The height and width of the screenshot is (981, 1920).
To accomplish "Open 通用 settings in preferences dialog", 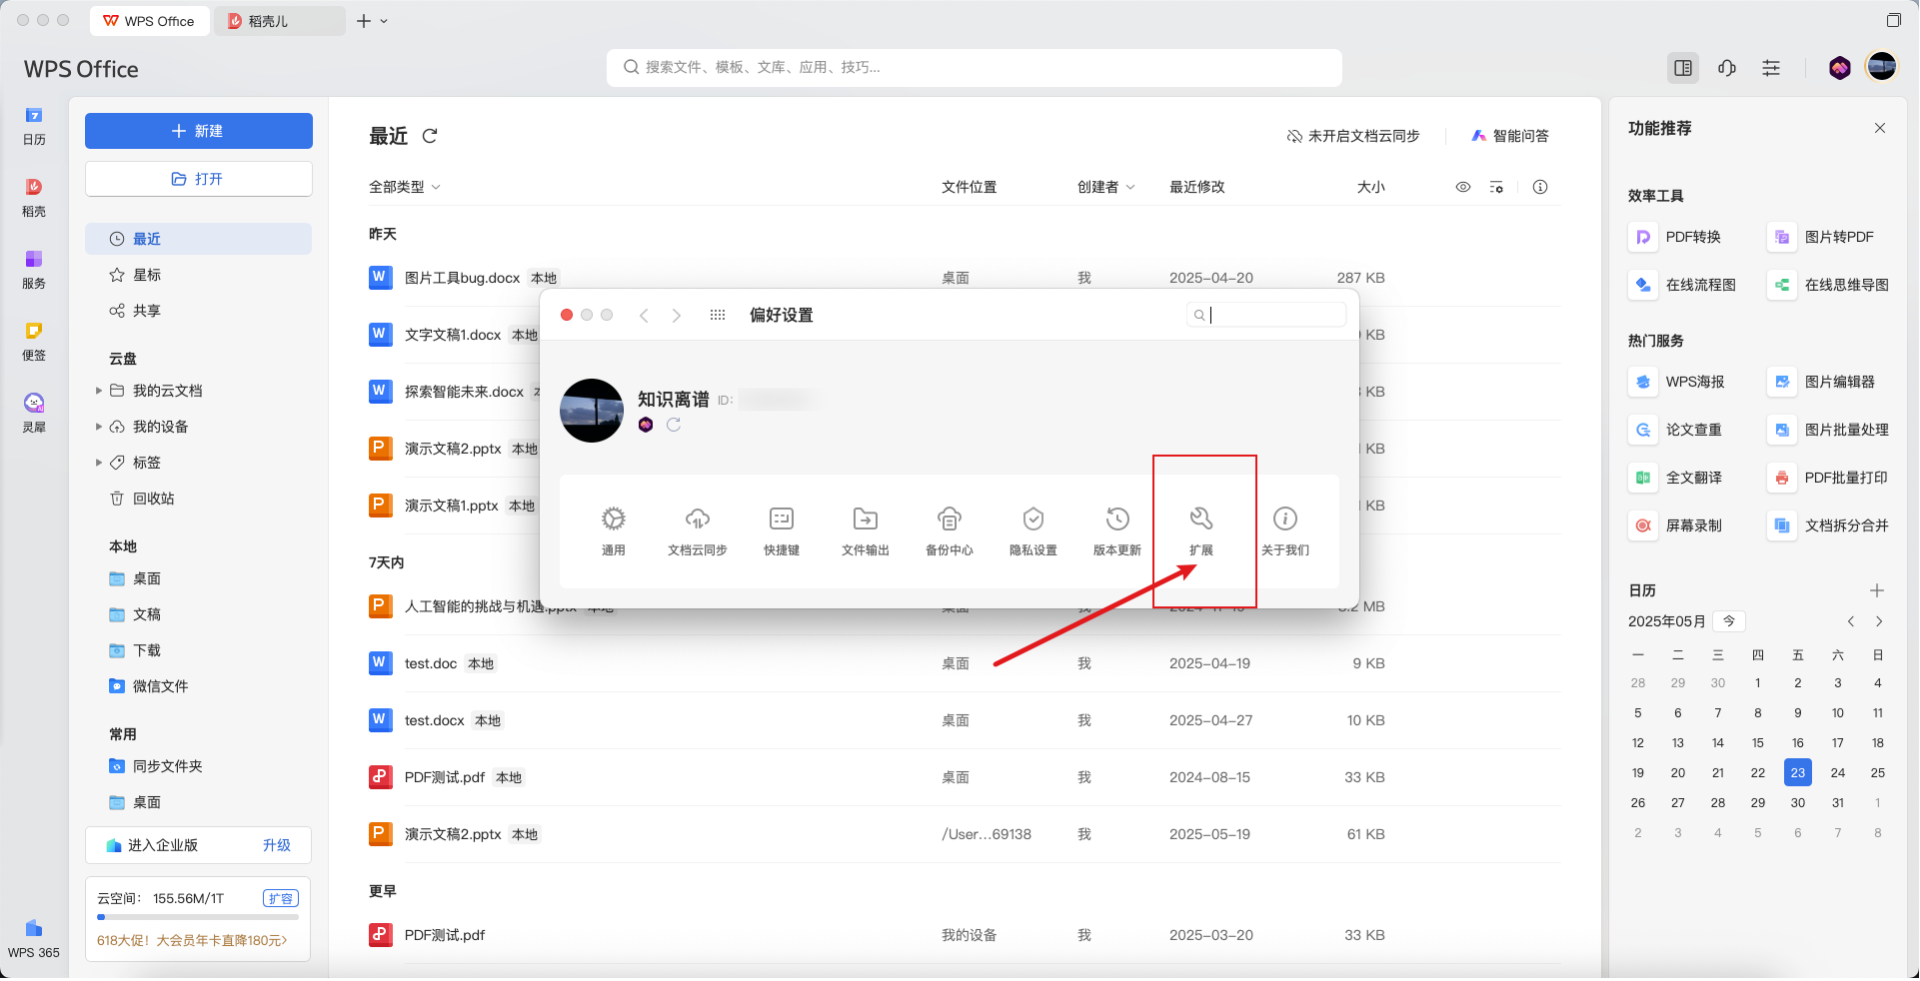I will (x=613, y=531).
